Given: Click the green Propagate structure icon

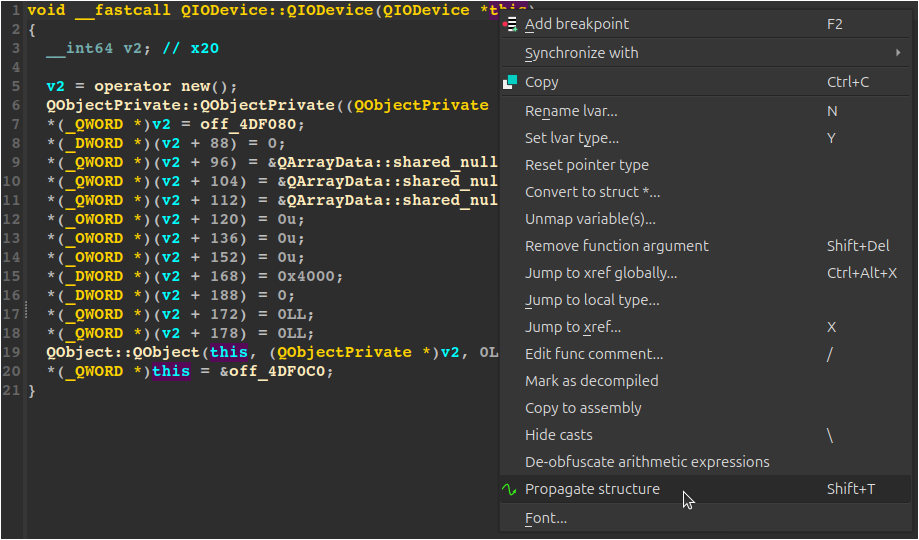Looking at the screenshot, I should coord(510,489).
